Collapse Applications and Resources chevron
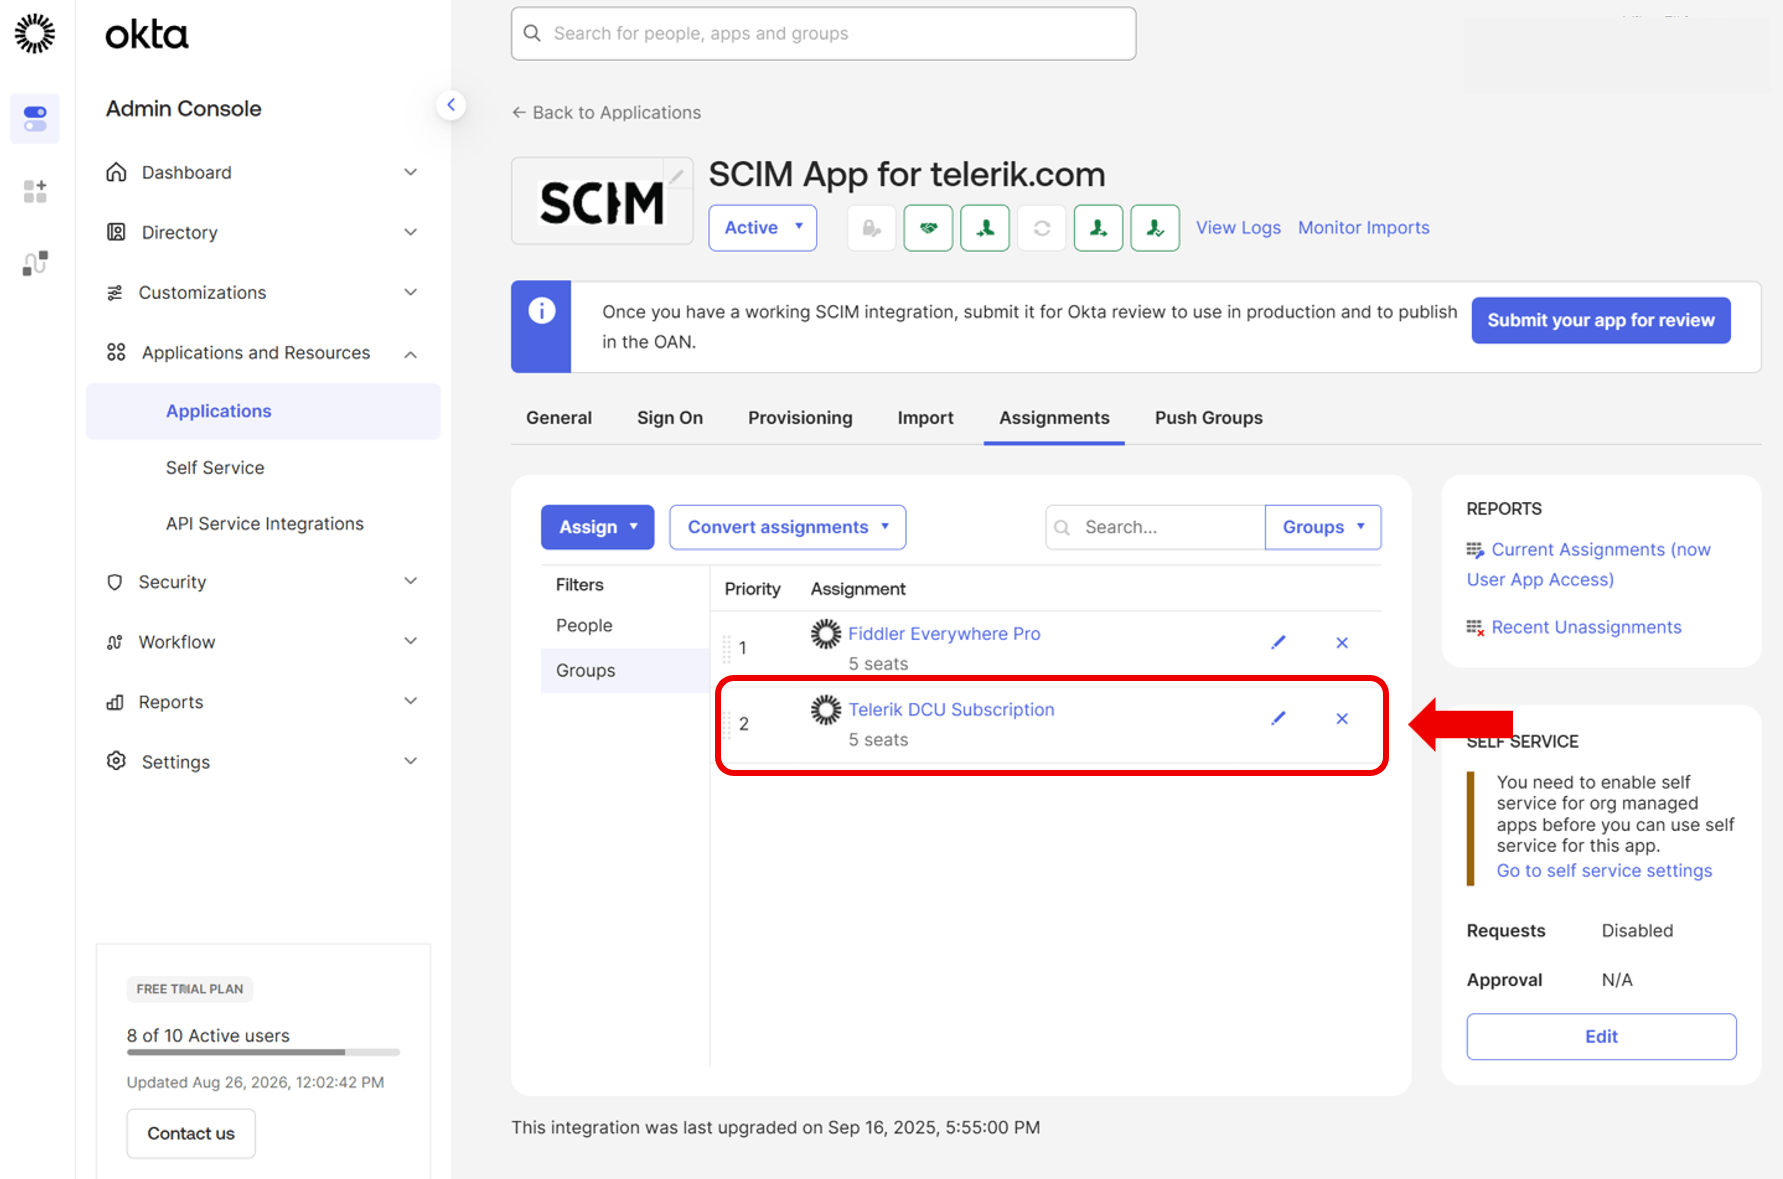Image resolution: width=1783 pixels, height=1179 pixels. (x=410, y=354)
